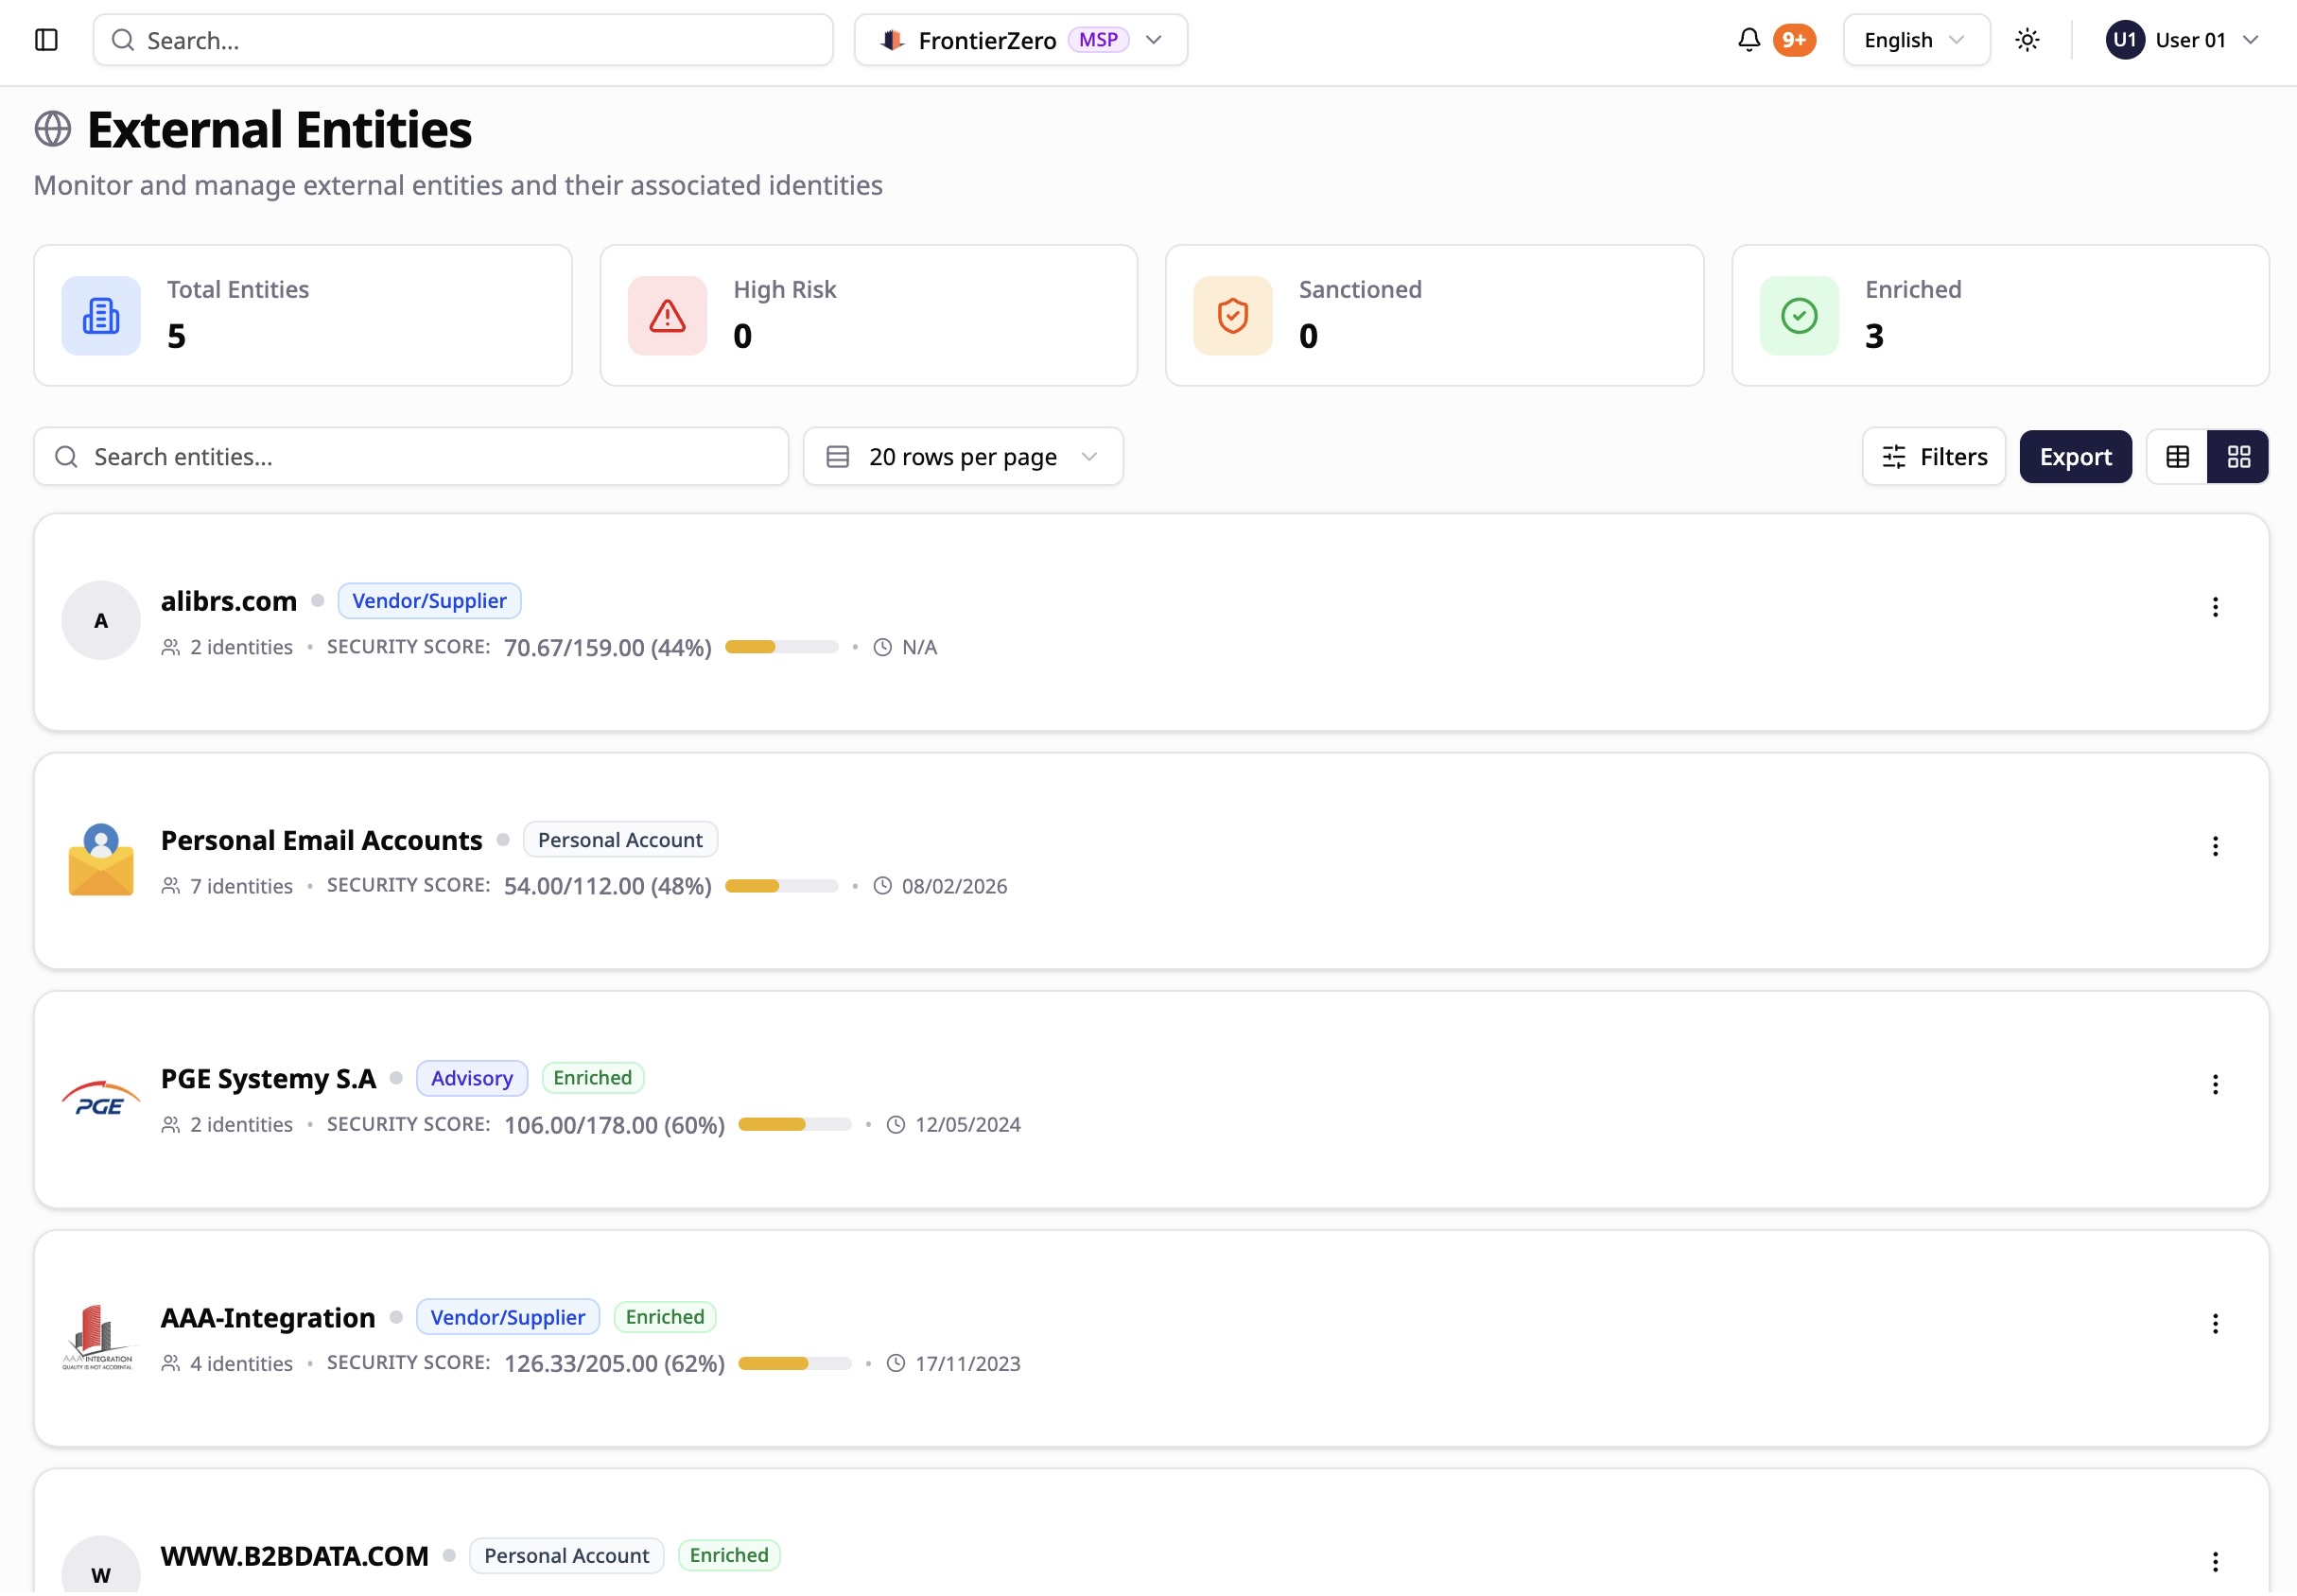Open the notifications bell
2297x1596 pixels.
1748,40
